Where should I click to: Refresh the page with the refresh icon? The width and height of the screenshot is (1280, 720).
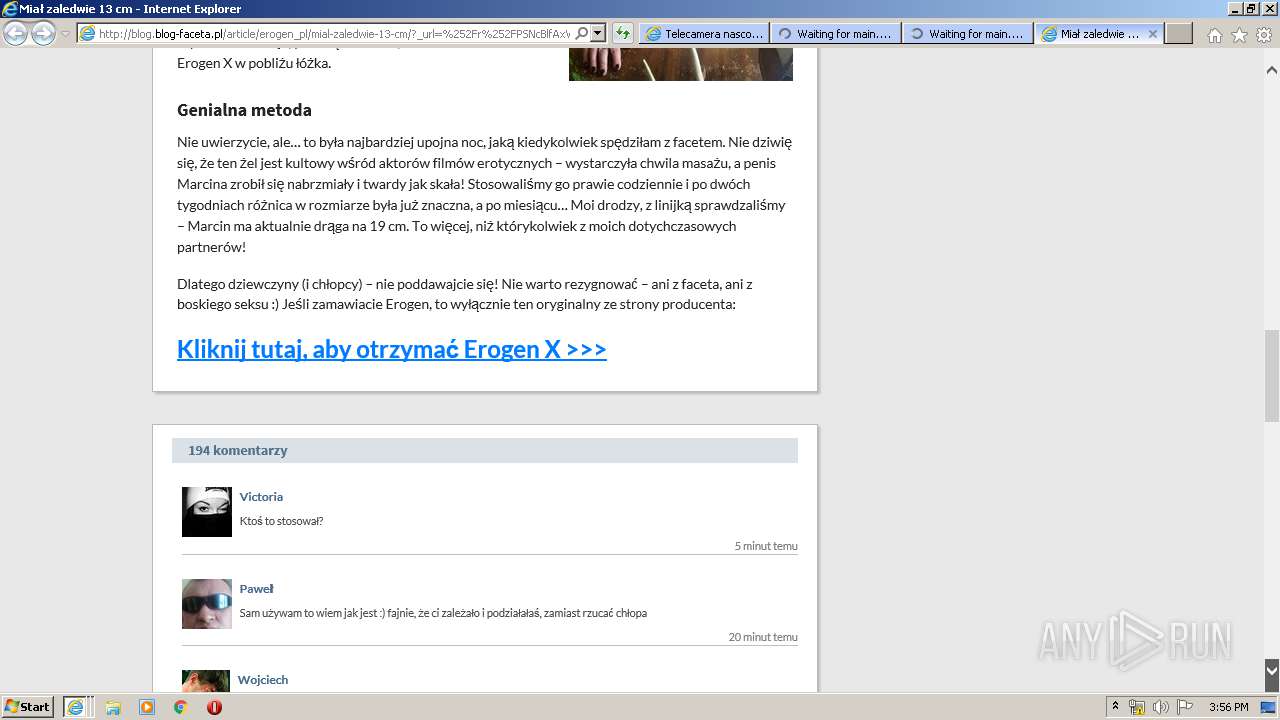point(622,33)
